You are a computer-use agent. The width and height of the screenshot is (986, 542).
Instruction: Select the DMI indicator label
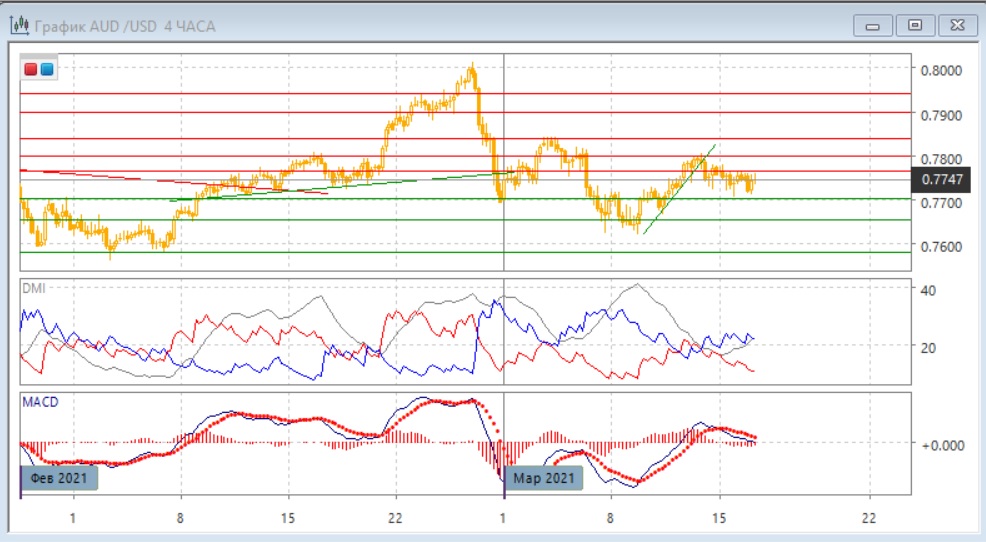coord(36,288)
